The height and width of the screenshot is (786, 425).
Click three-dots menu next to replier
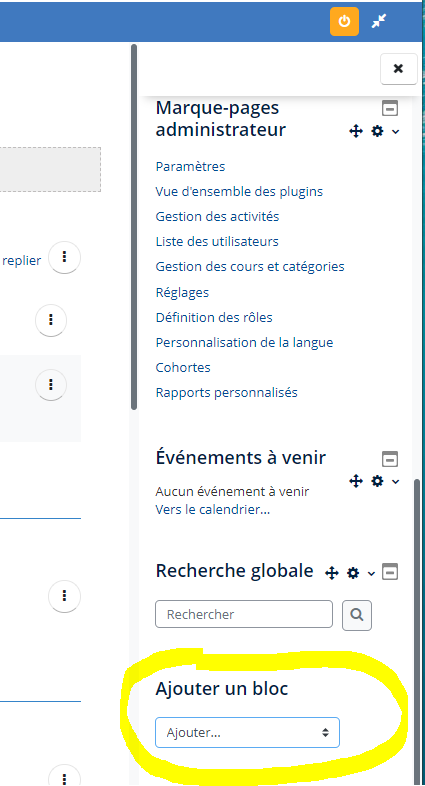point(64,257)
